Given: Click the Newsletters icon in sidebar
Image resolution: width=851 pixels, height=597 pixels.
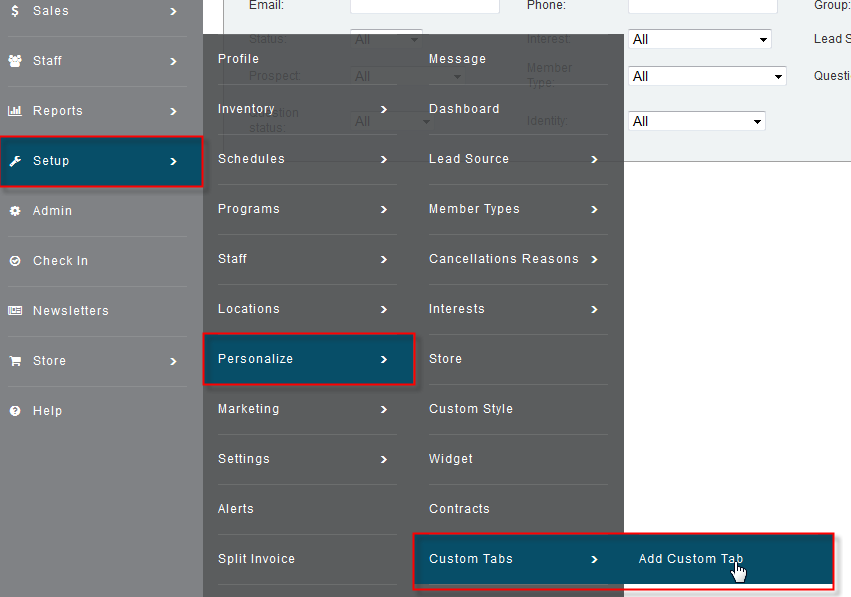Looking at the screenshot, I should (15, 311).
